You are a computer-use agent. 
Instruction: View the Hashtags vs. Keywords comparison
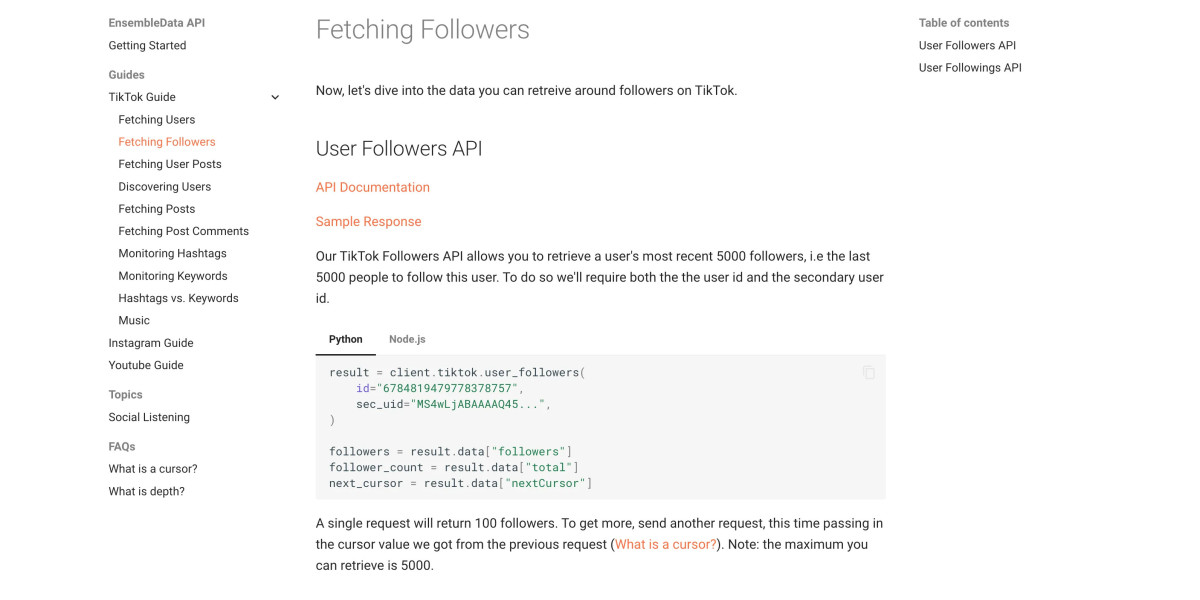coord(179,297)
